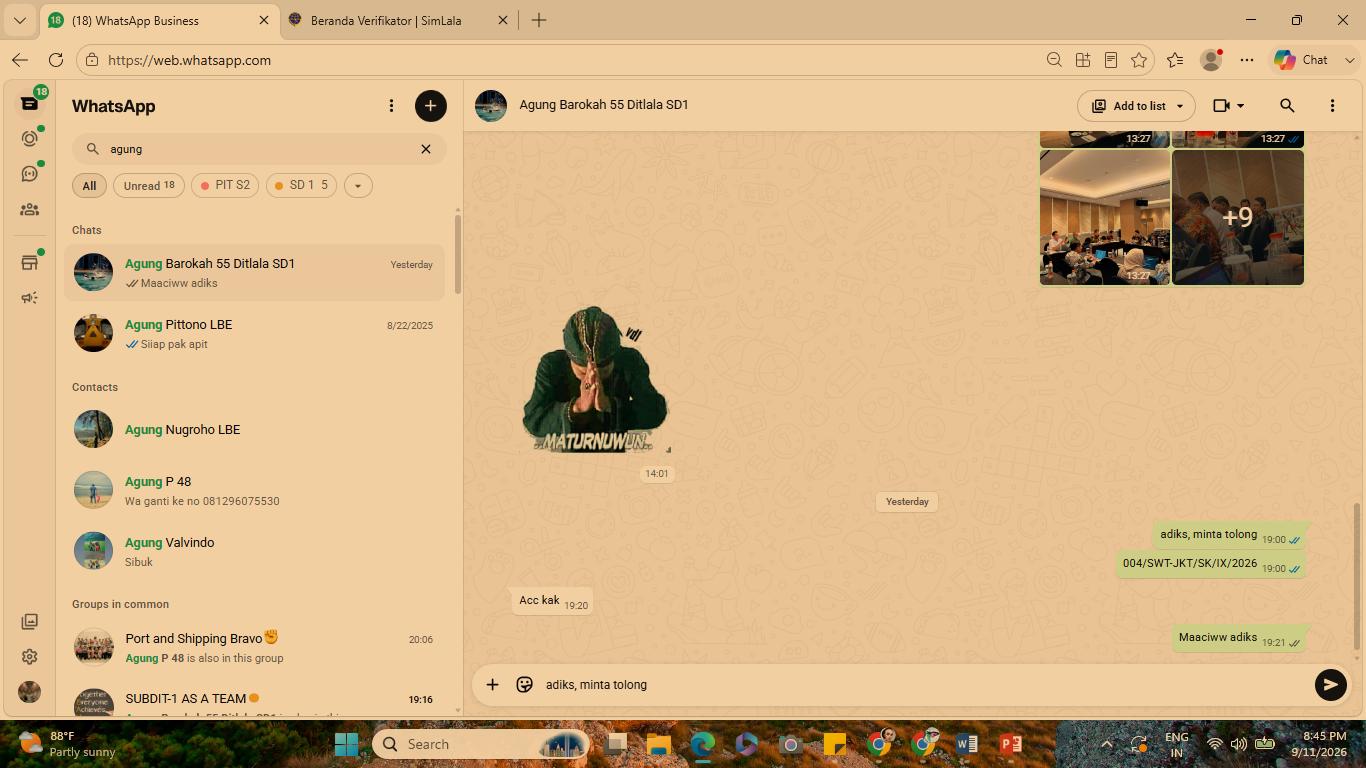Open the Channels icon in sidebar
The image size is (1366, 768).
click(x=29, y=174)
